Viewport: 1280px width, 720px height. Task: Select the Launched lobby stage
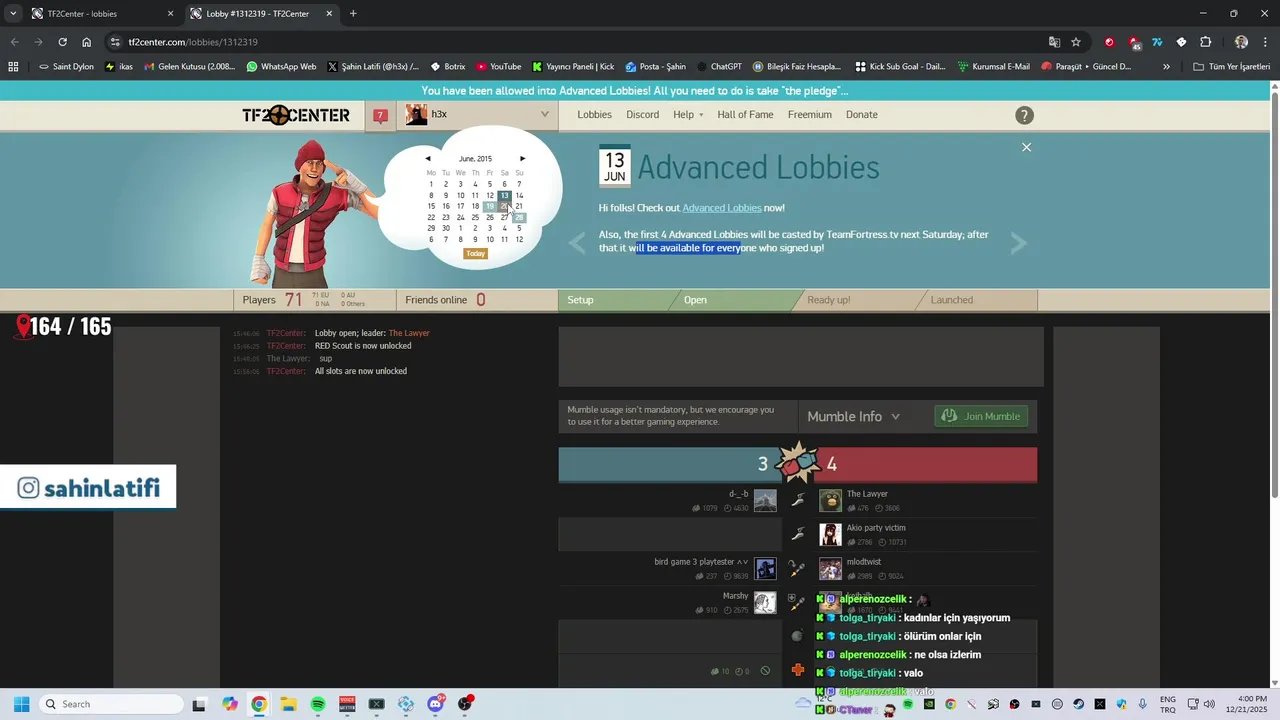pos(976,300)
